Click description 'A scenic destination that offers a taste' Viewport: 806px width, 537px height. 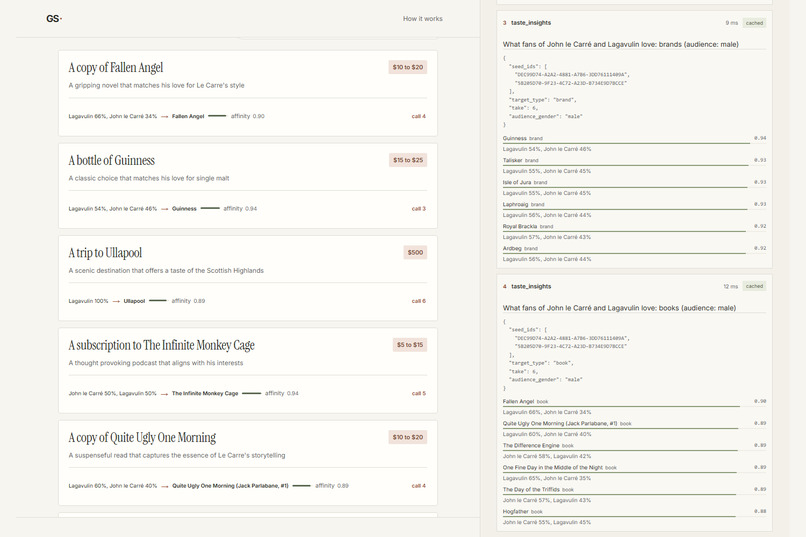point(166,270)
